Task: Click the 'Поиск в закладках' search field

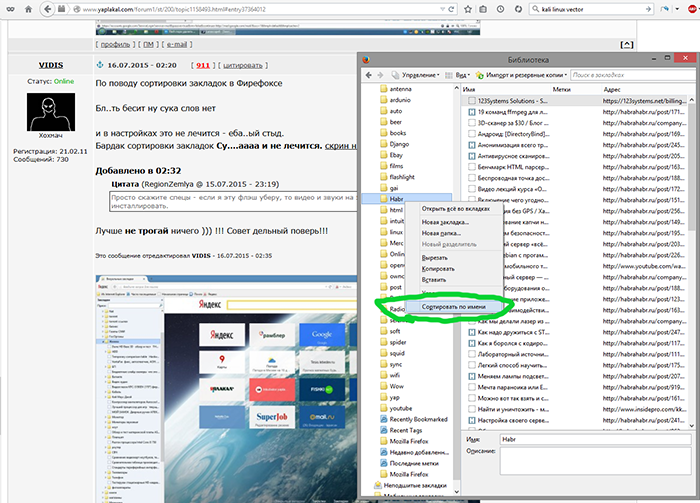Action: pyautogui.click(x=633, y=75)
